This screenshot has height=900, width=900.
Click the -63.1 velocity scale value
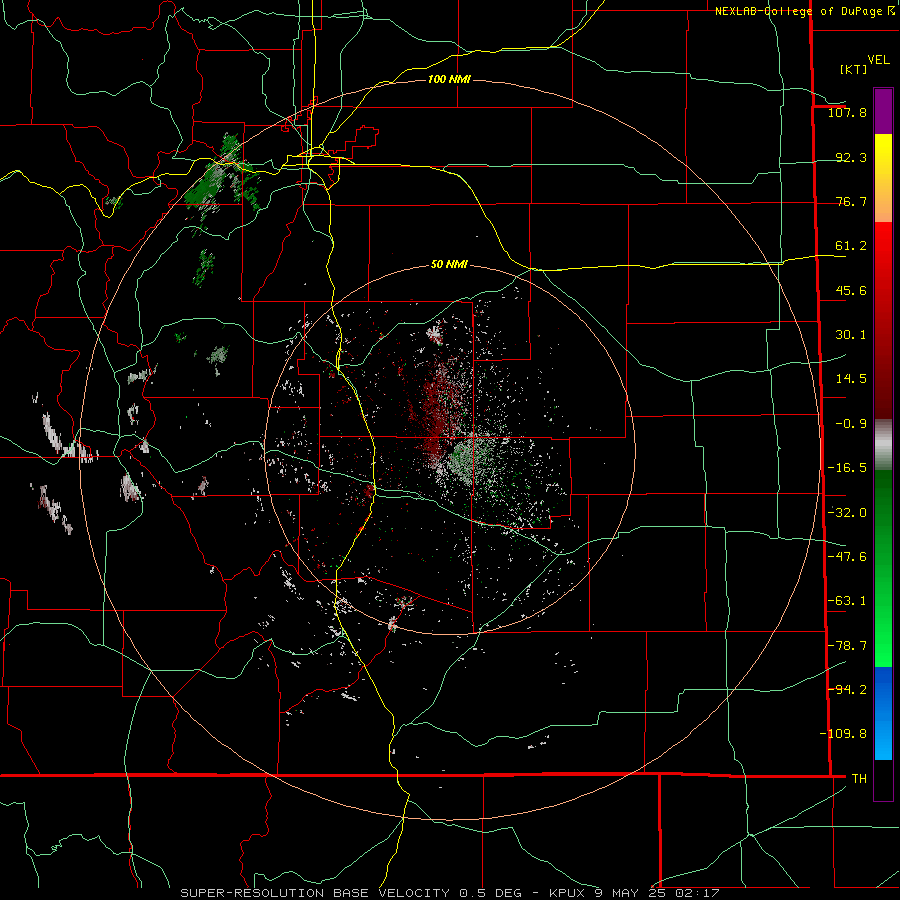847,601
